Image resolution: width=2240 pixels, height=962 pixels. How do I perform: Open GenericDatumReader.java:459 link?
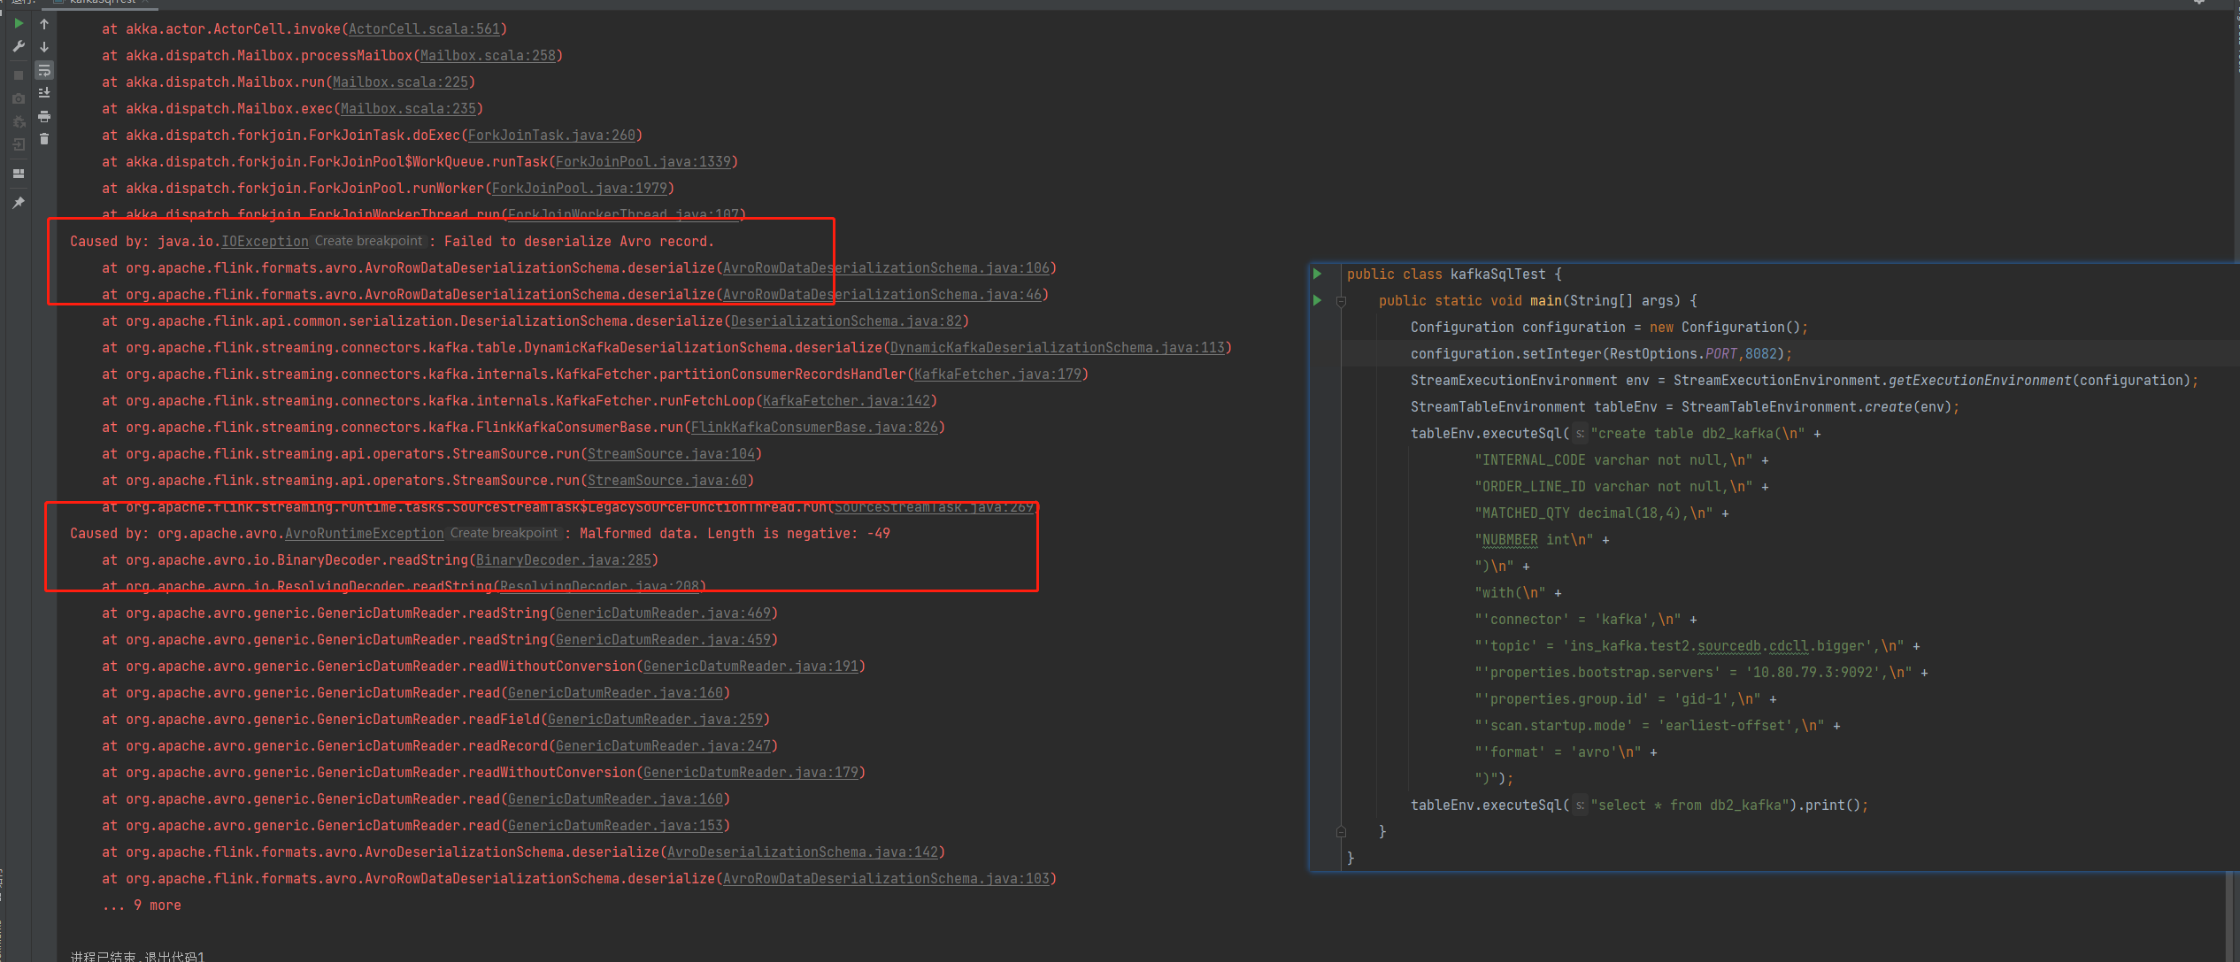[663, 639]
